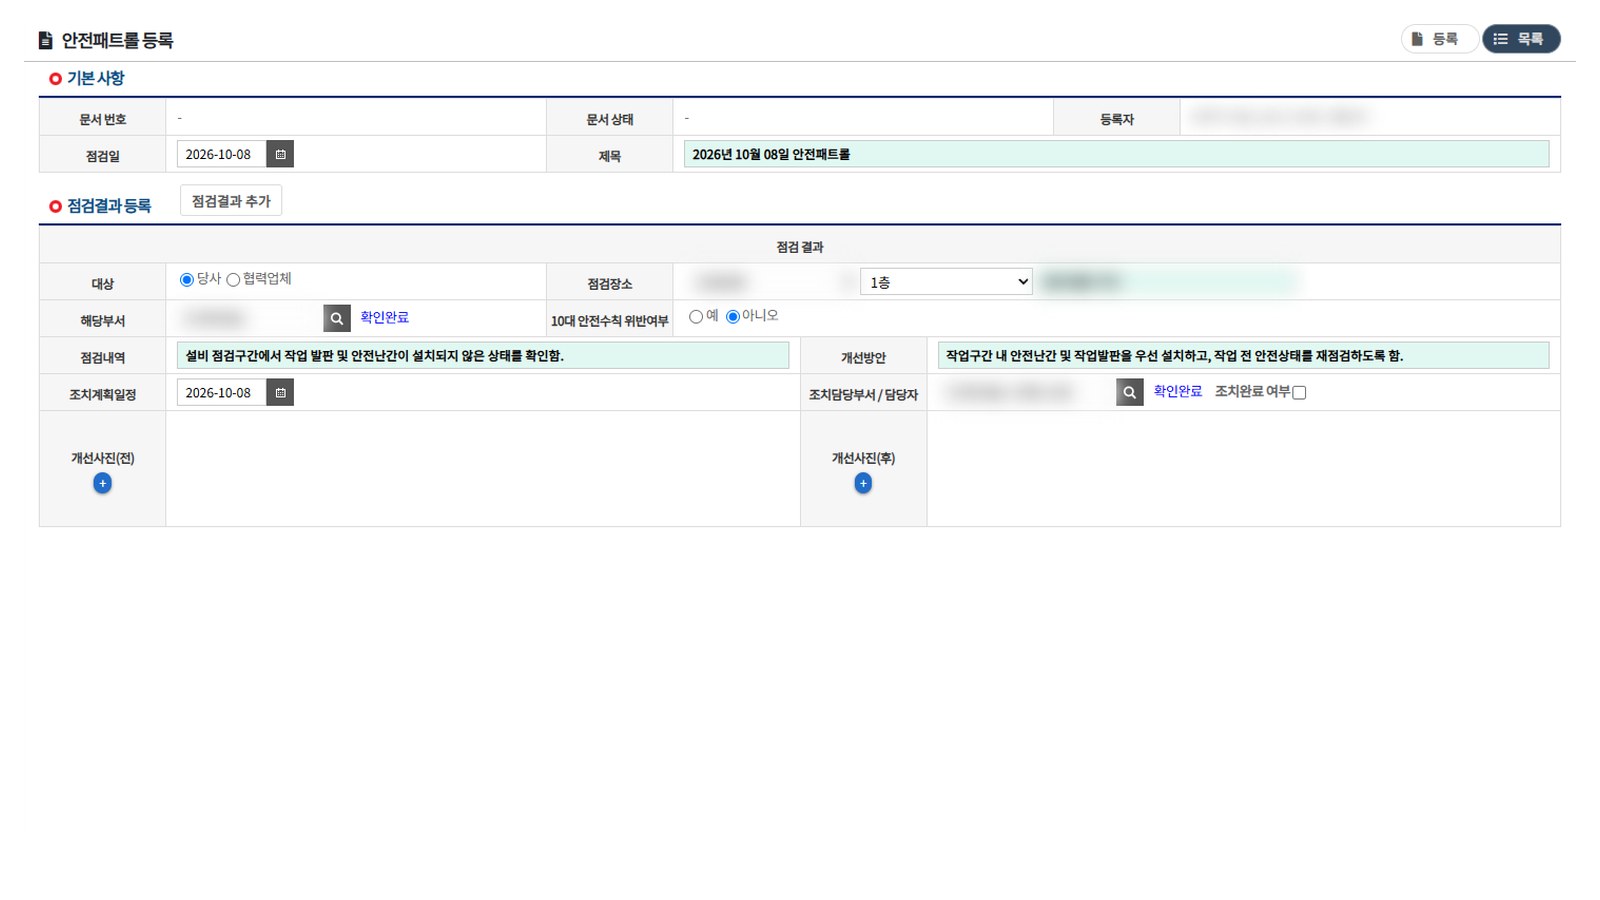This screenshot has width=1600, height=900.
Task: Click the 등록 button at top right
Action: [x=1439, y=39]
